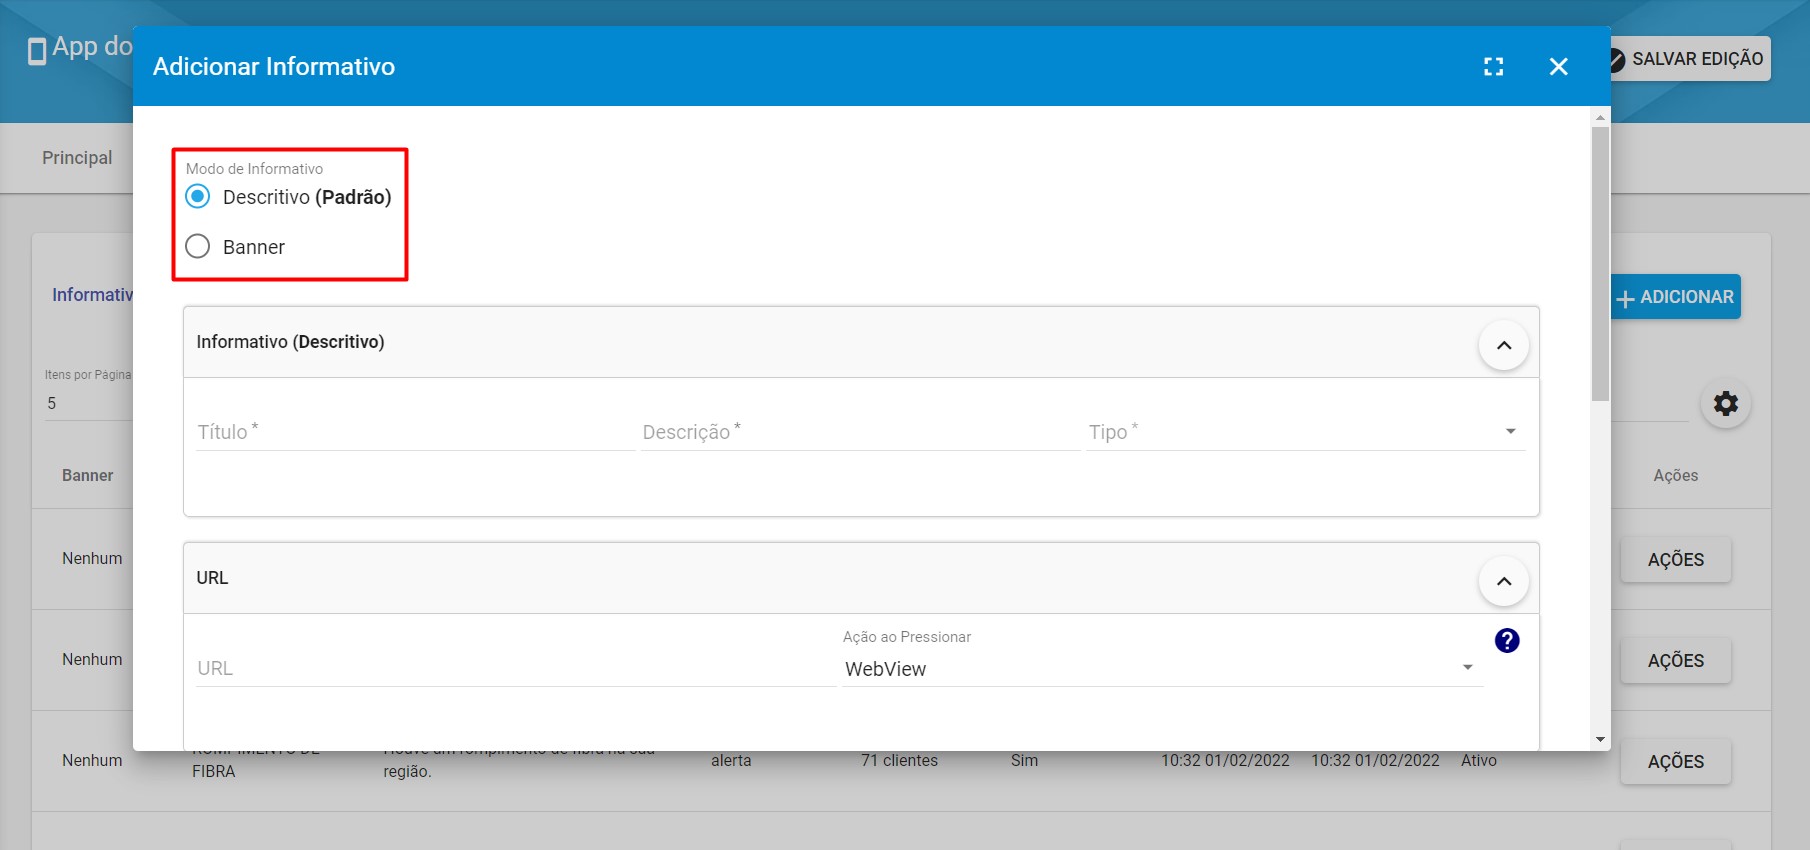This screenshot has width=1810, height=850.
Task: Click the 'alerta' type cell
Action: coord(731,761)
